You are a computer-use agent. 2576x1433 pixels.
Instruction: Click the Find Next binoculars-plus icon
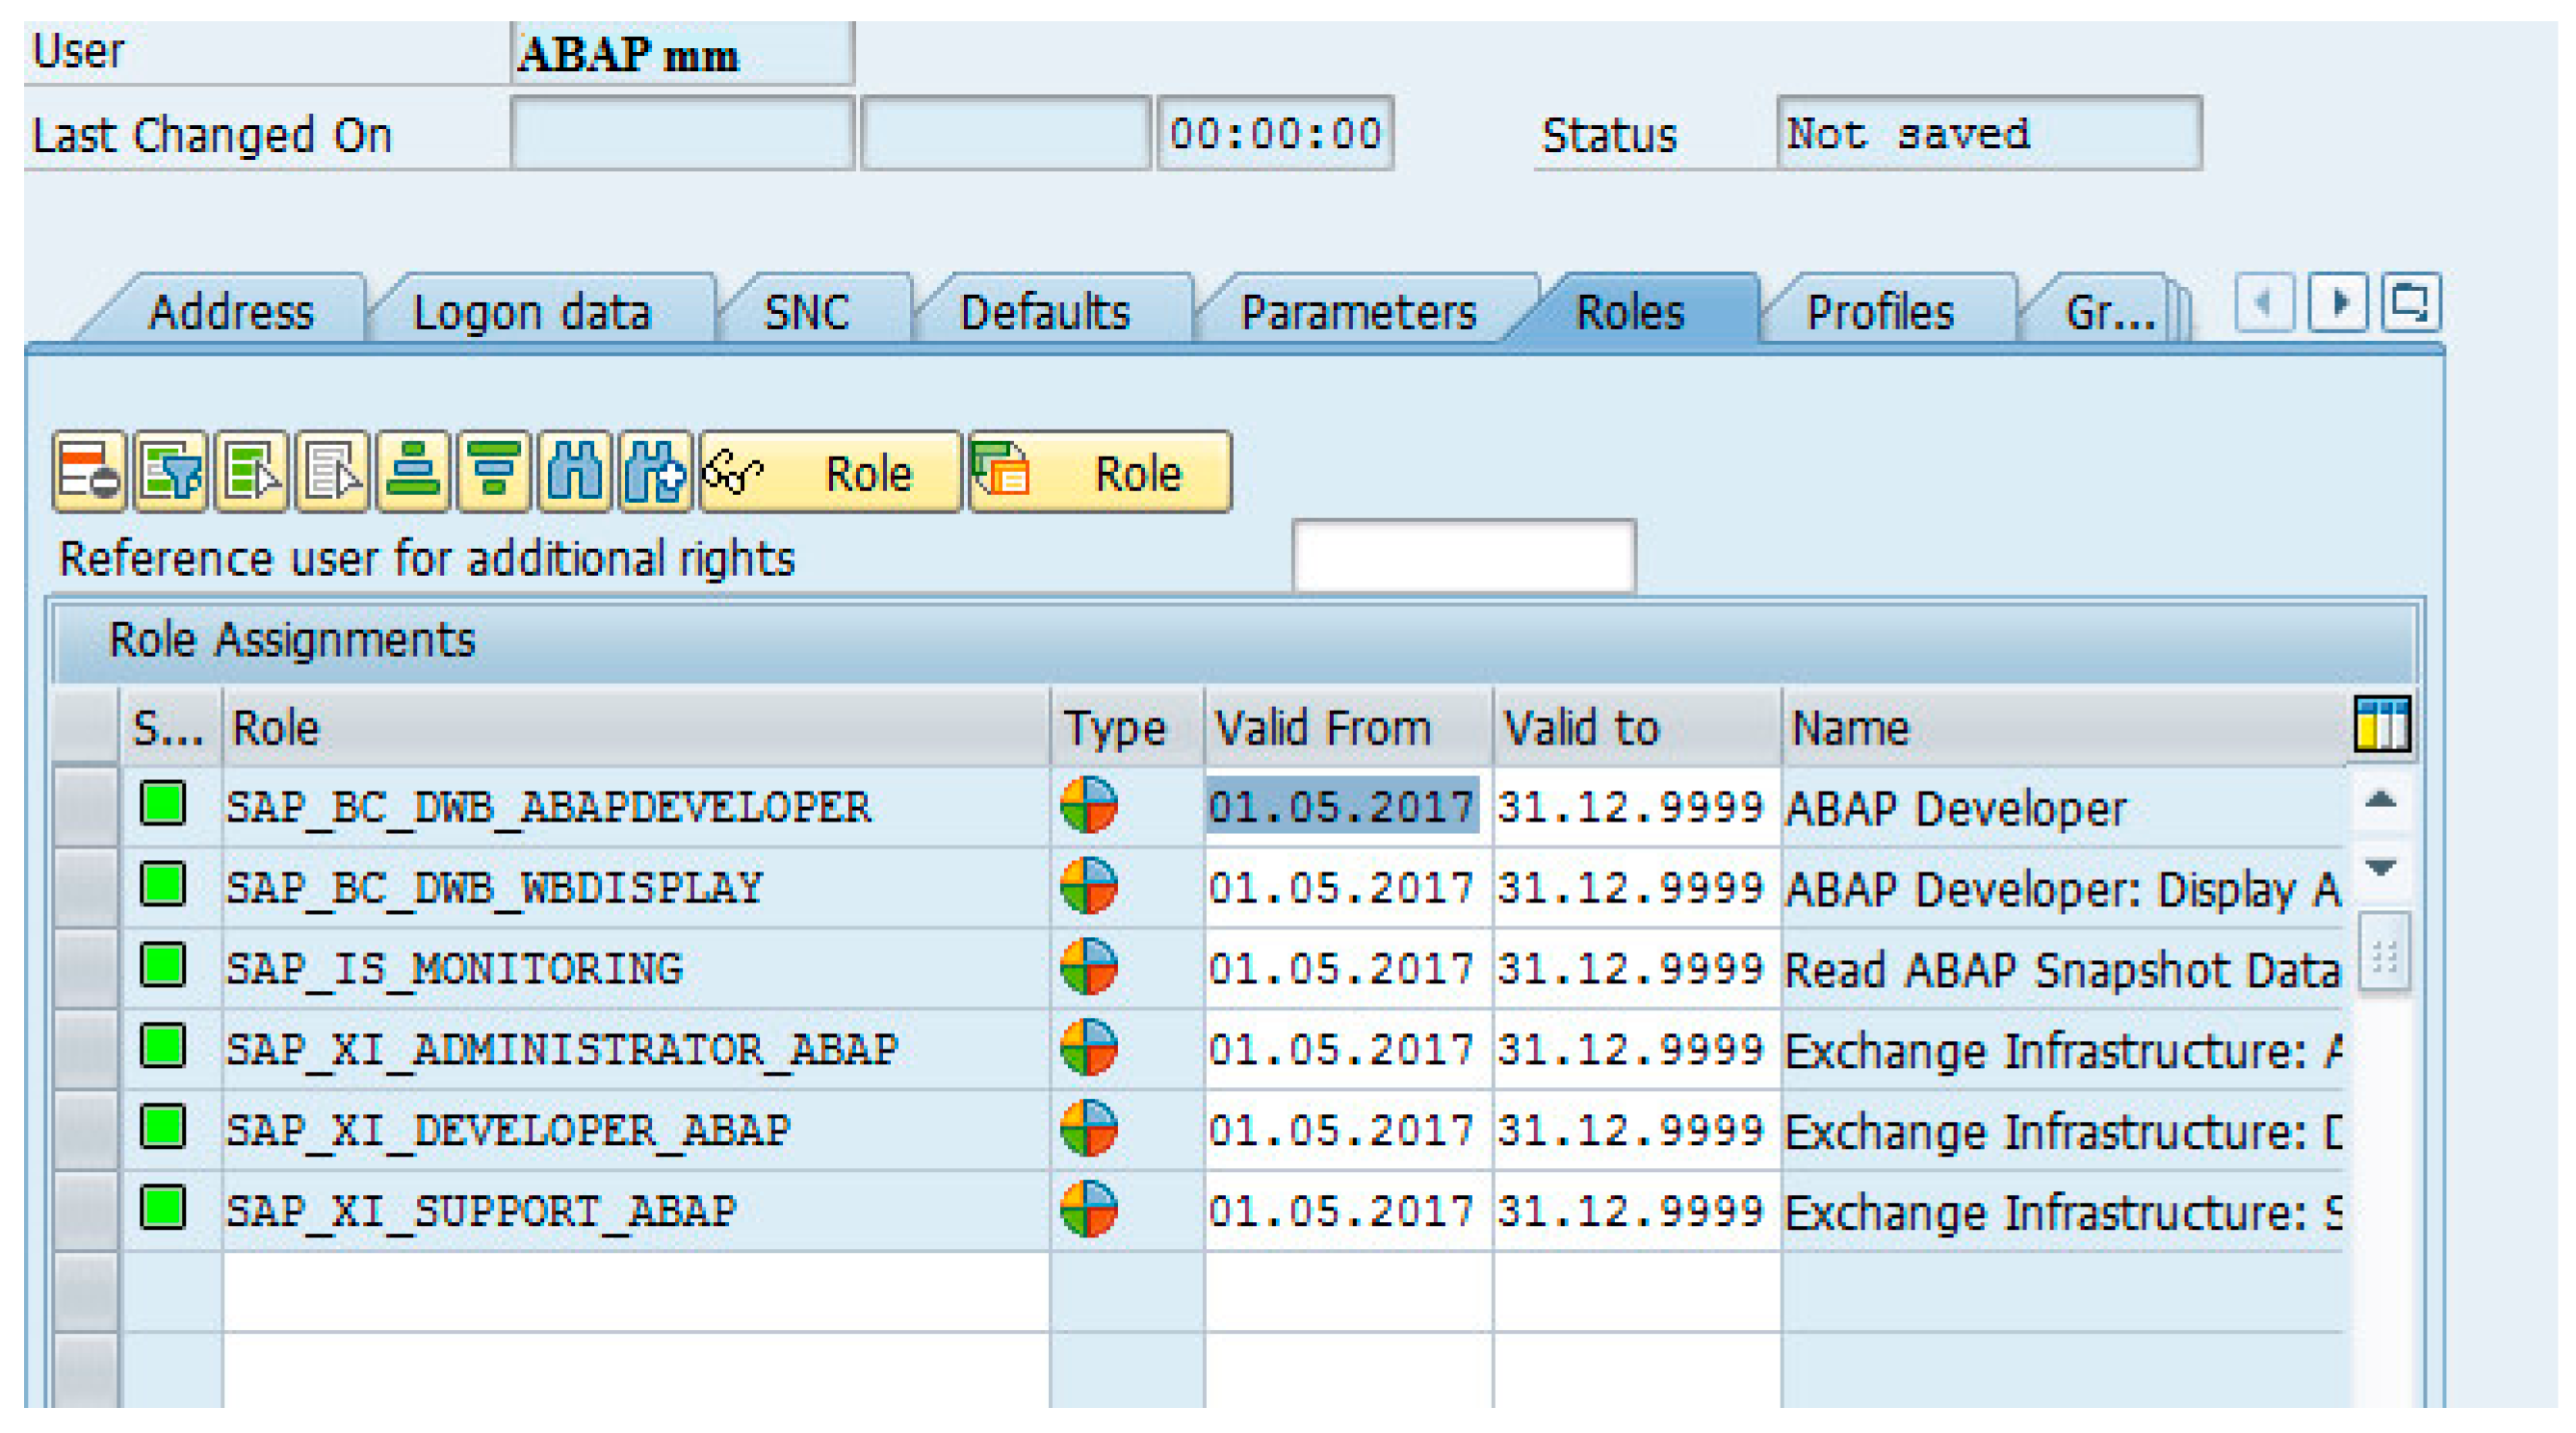click(x=655, y=472)
